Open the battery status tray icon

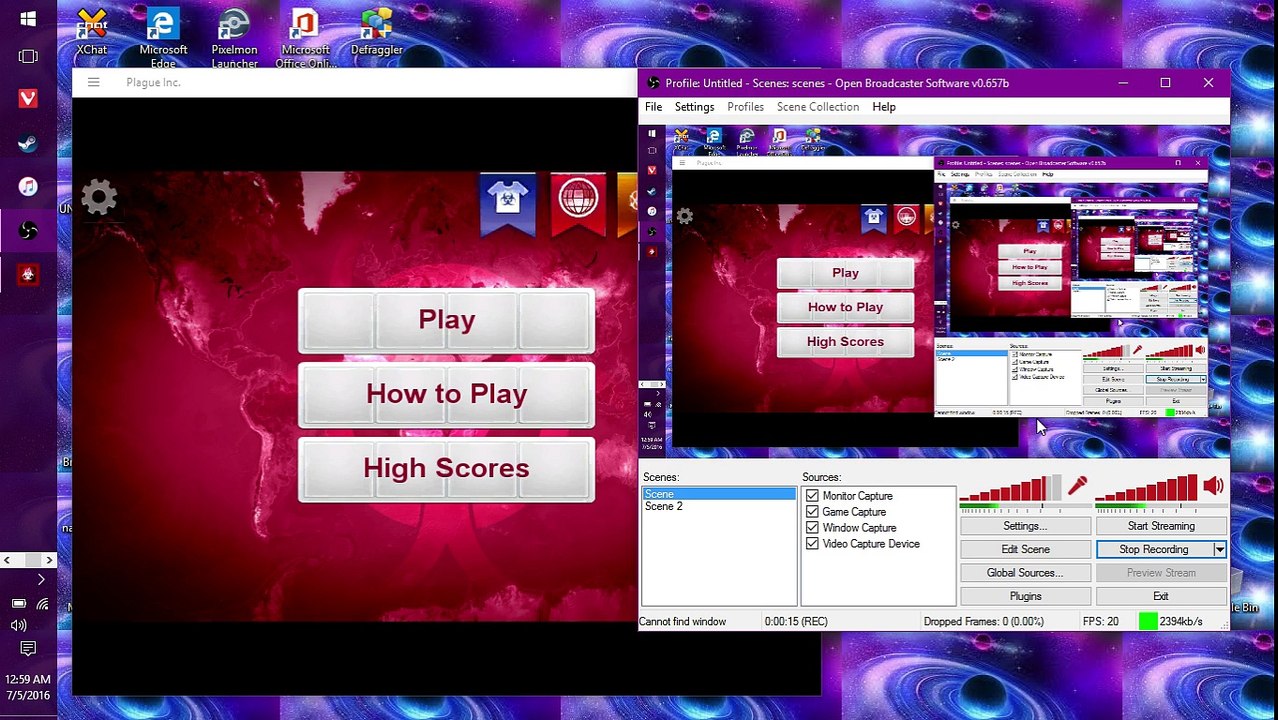pyautogui.click(x=18, y=604)
